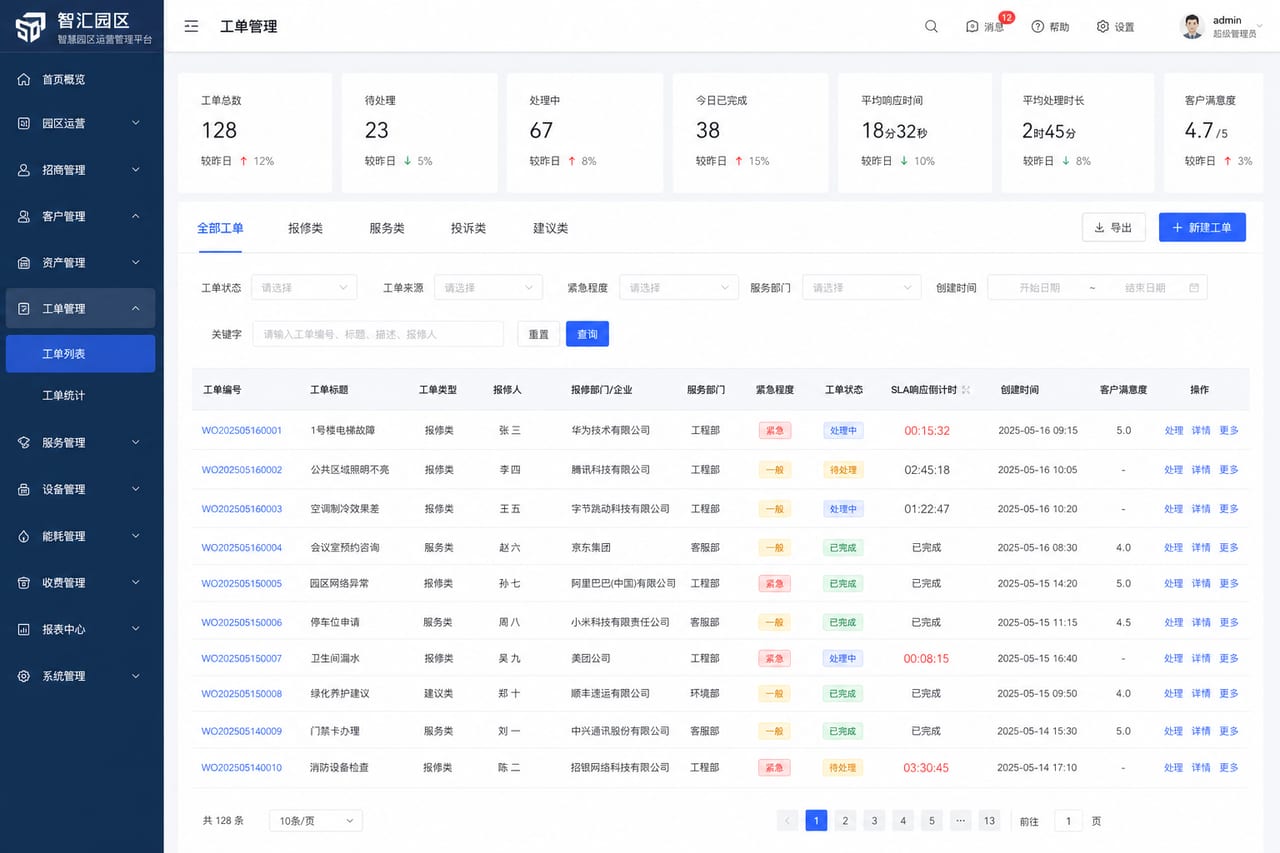
Task: Click the 待处理 statistics card
Action: point(420,132)
